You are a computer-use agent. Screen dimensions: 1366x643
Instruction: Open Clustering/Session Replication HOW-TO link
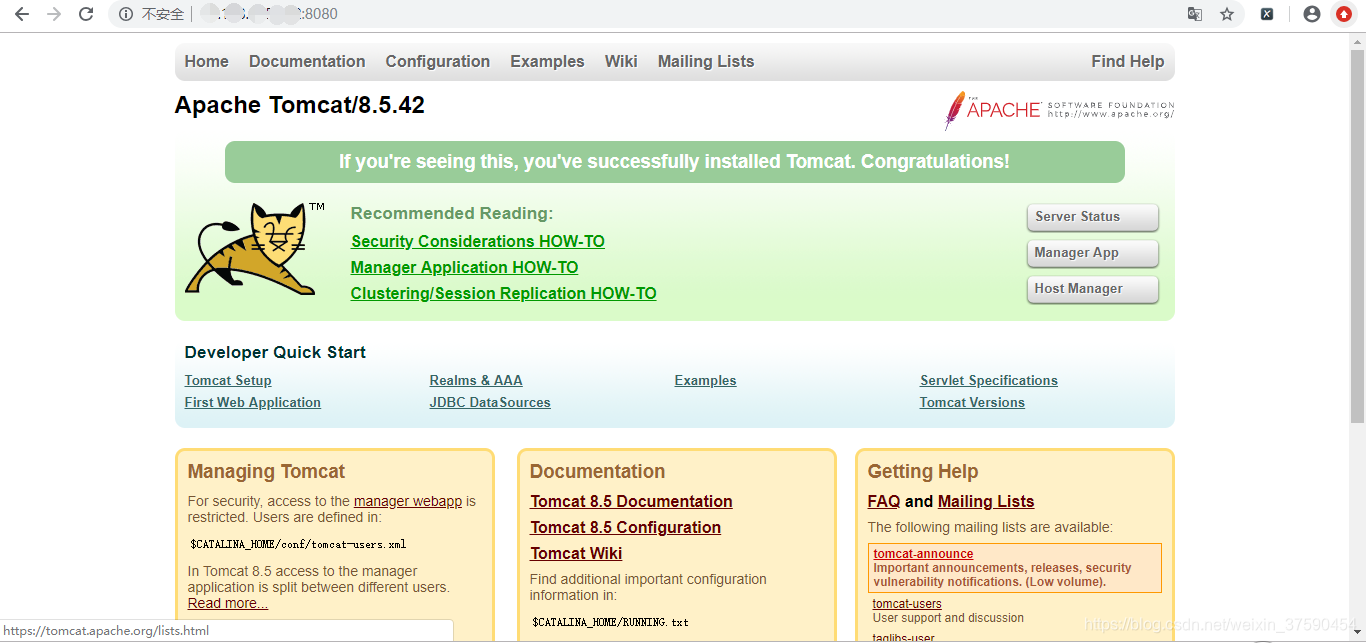pos(503,293)
